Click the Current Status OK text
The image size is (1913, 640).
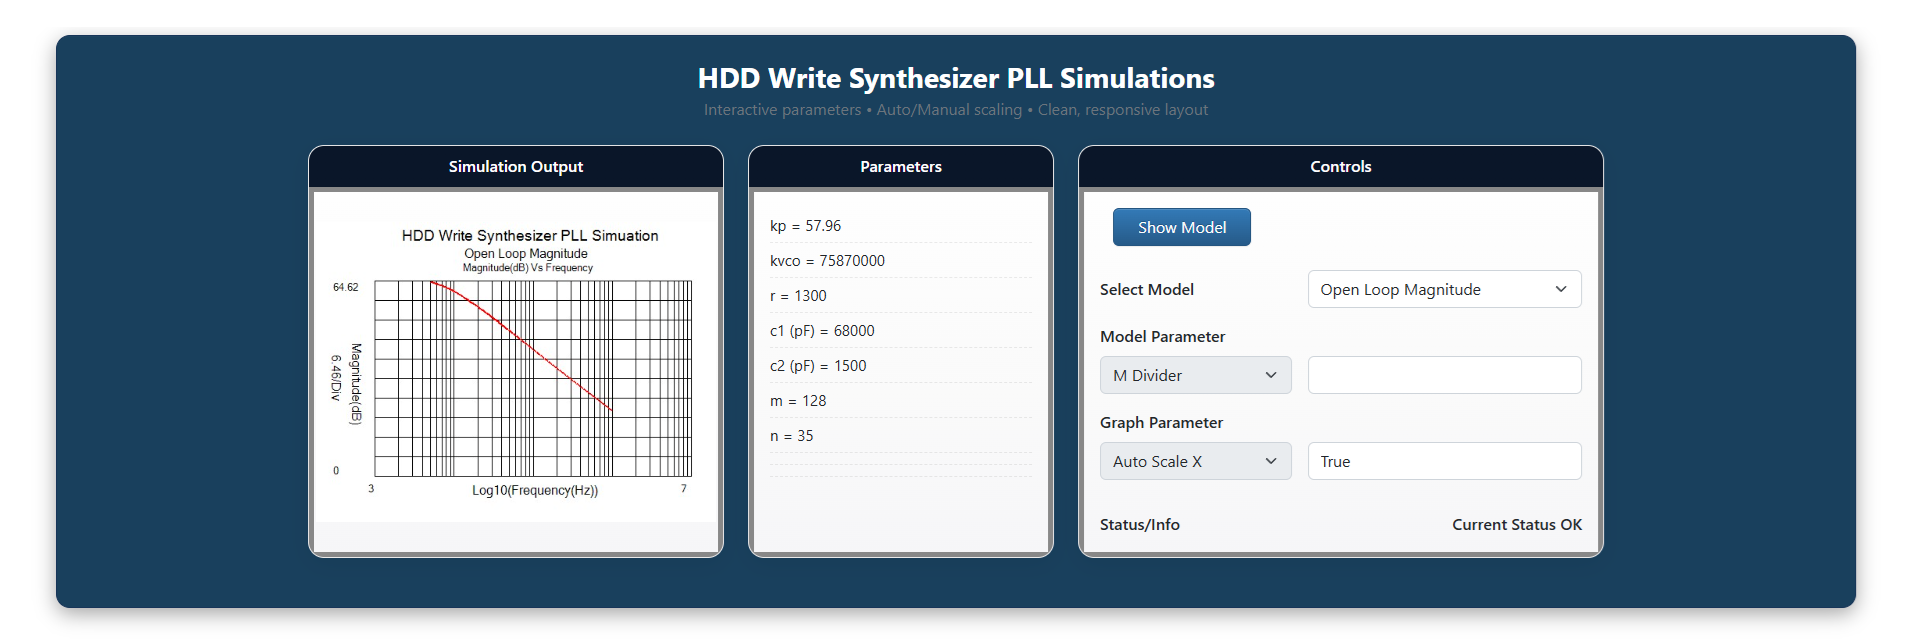pos(1516,525)
